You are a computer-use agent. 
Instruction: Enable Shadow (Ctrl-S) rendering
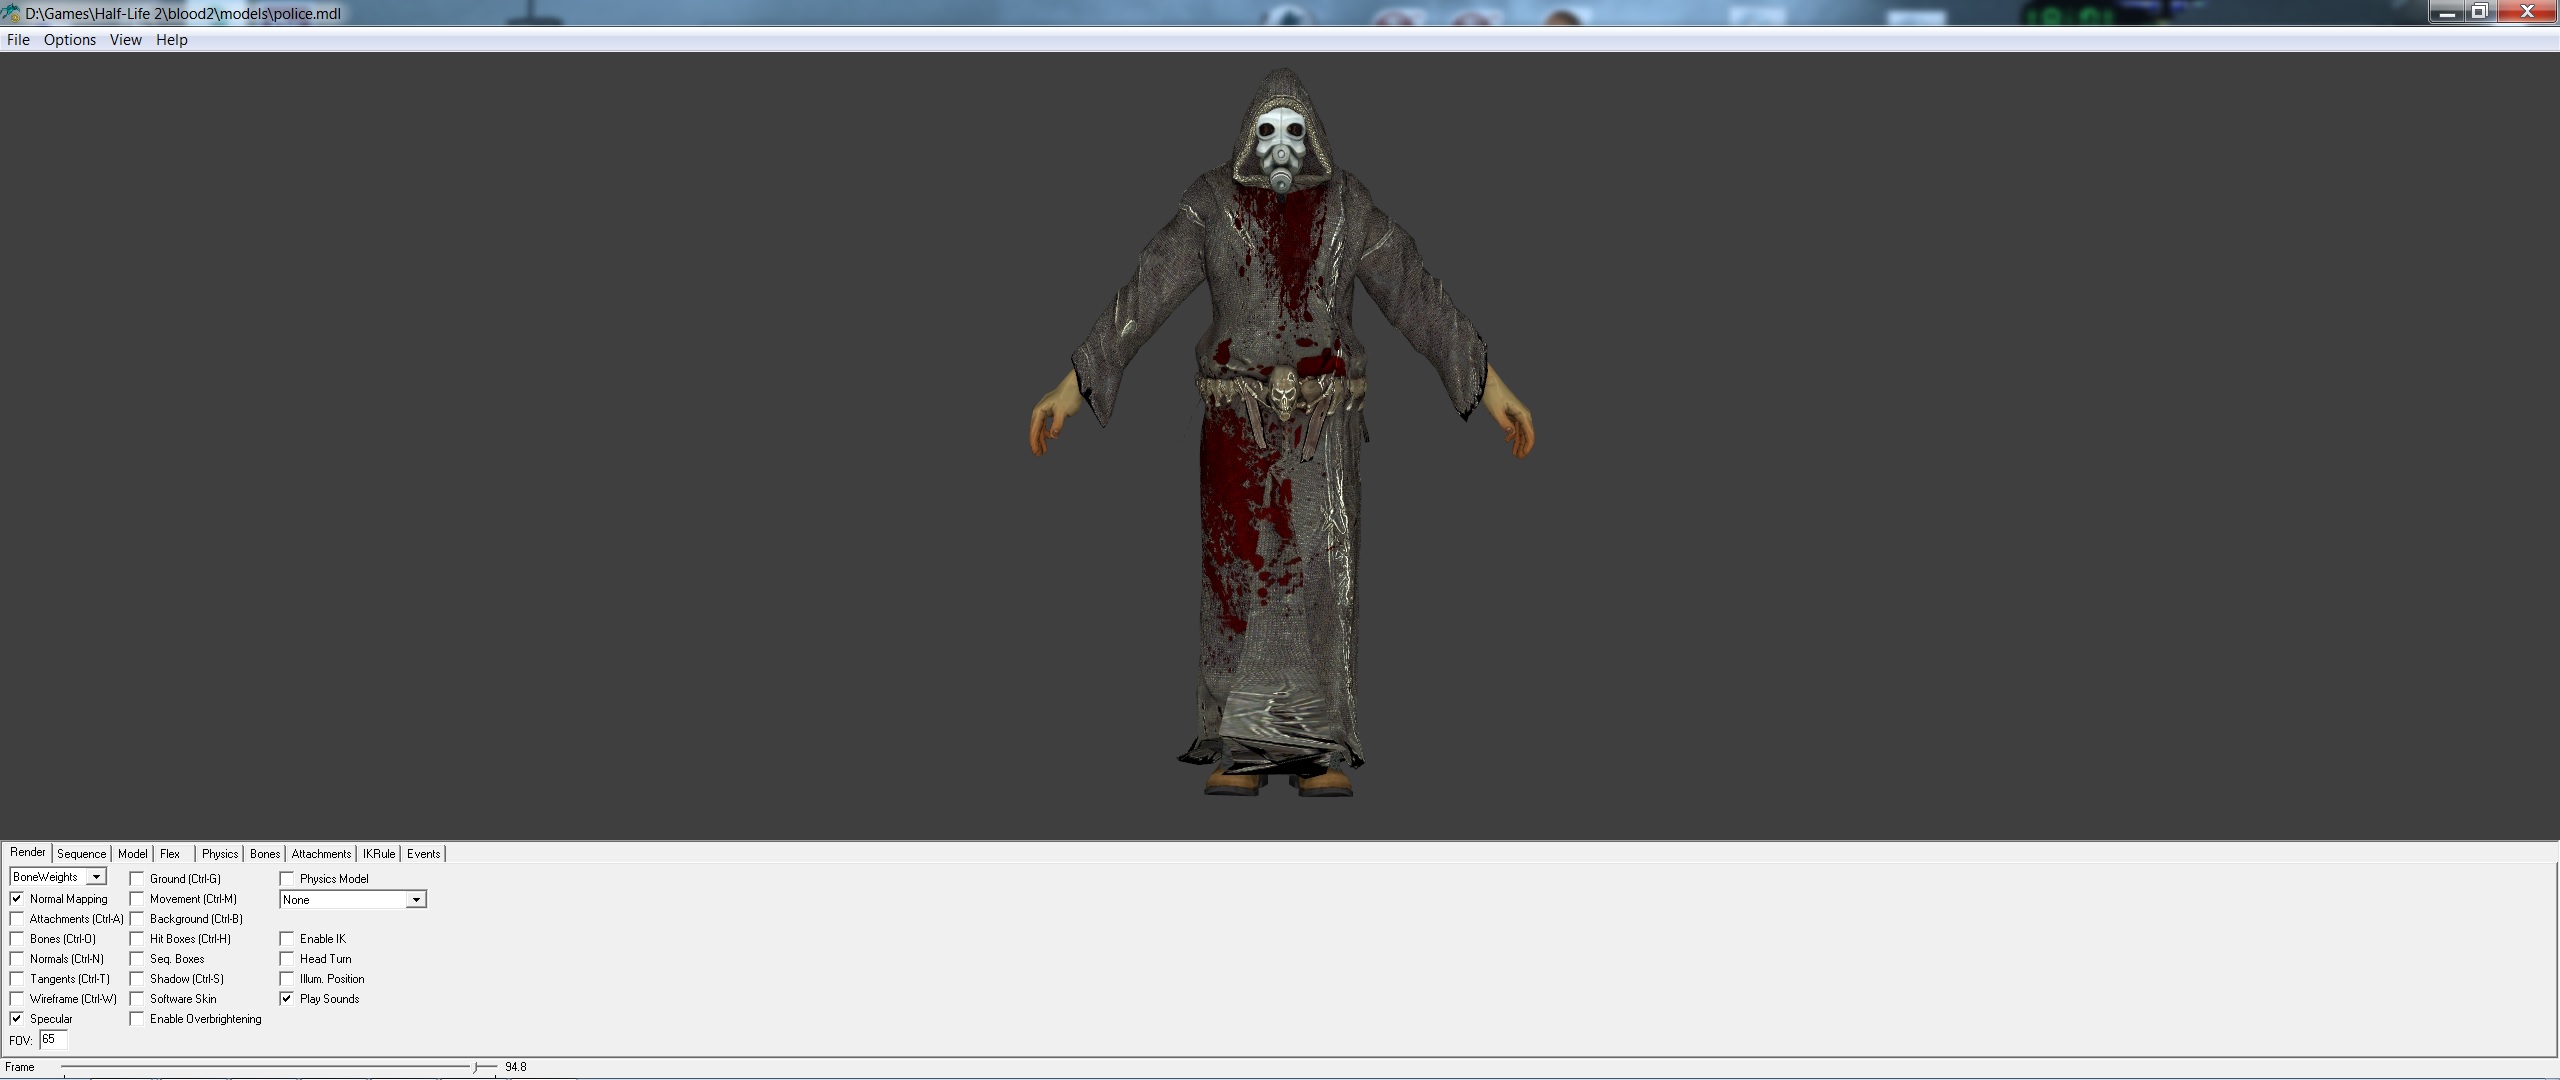pos(137,978)
